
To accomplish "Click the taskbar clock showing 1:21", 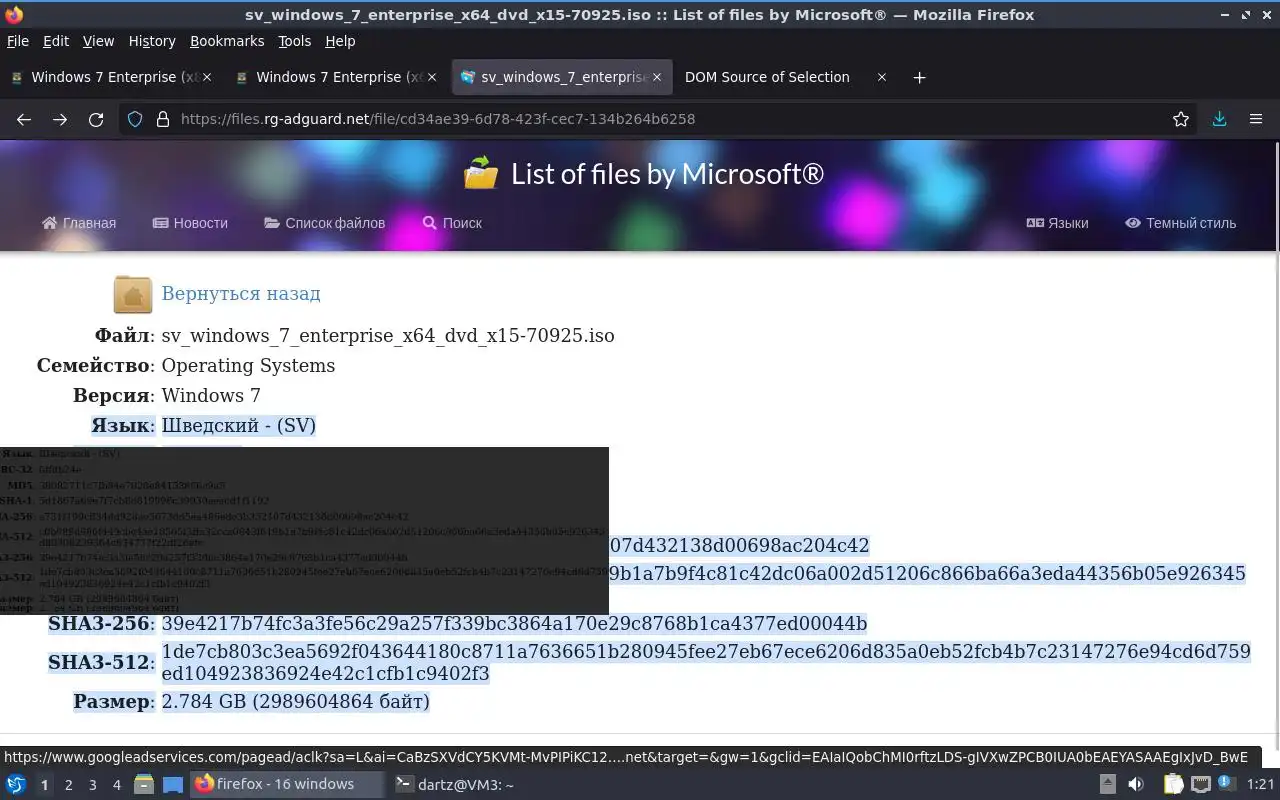I will coord(1260,785).
